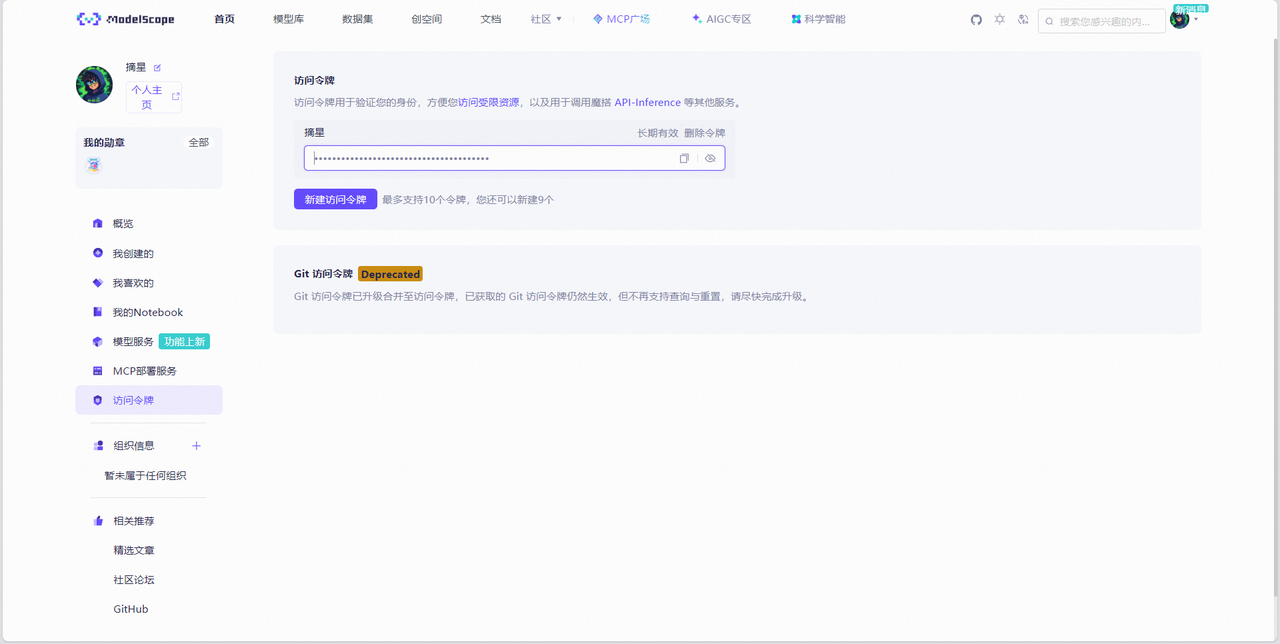Open 概览 in the sidebar
This screenshot has height=644, width=1280.
123,224
